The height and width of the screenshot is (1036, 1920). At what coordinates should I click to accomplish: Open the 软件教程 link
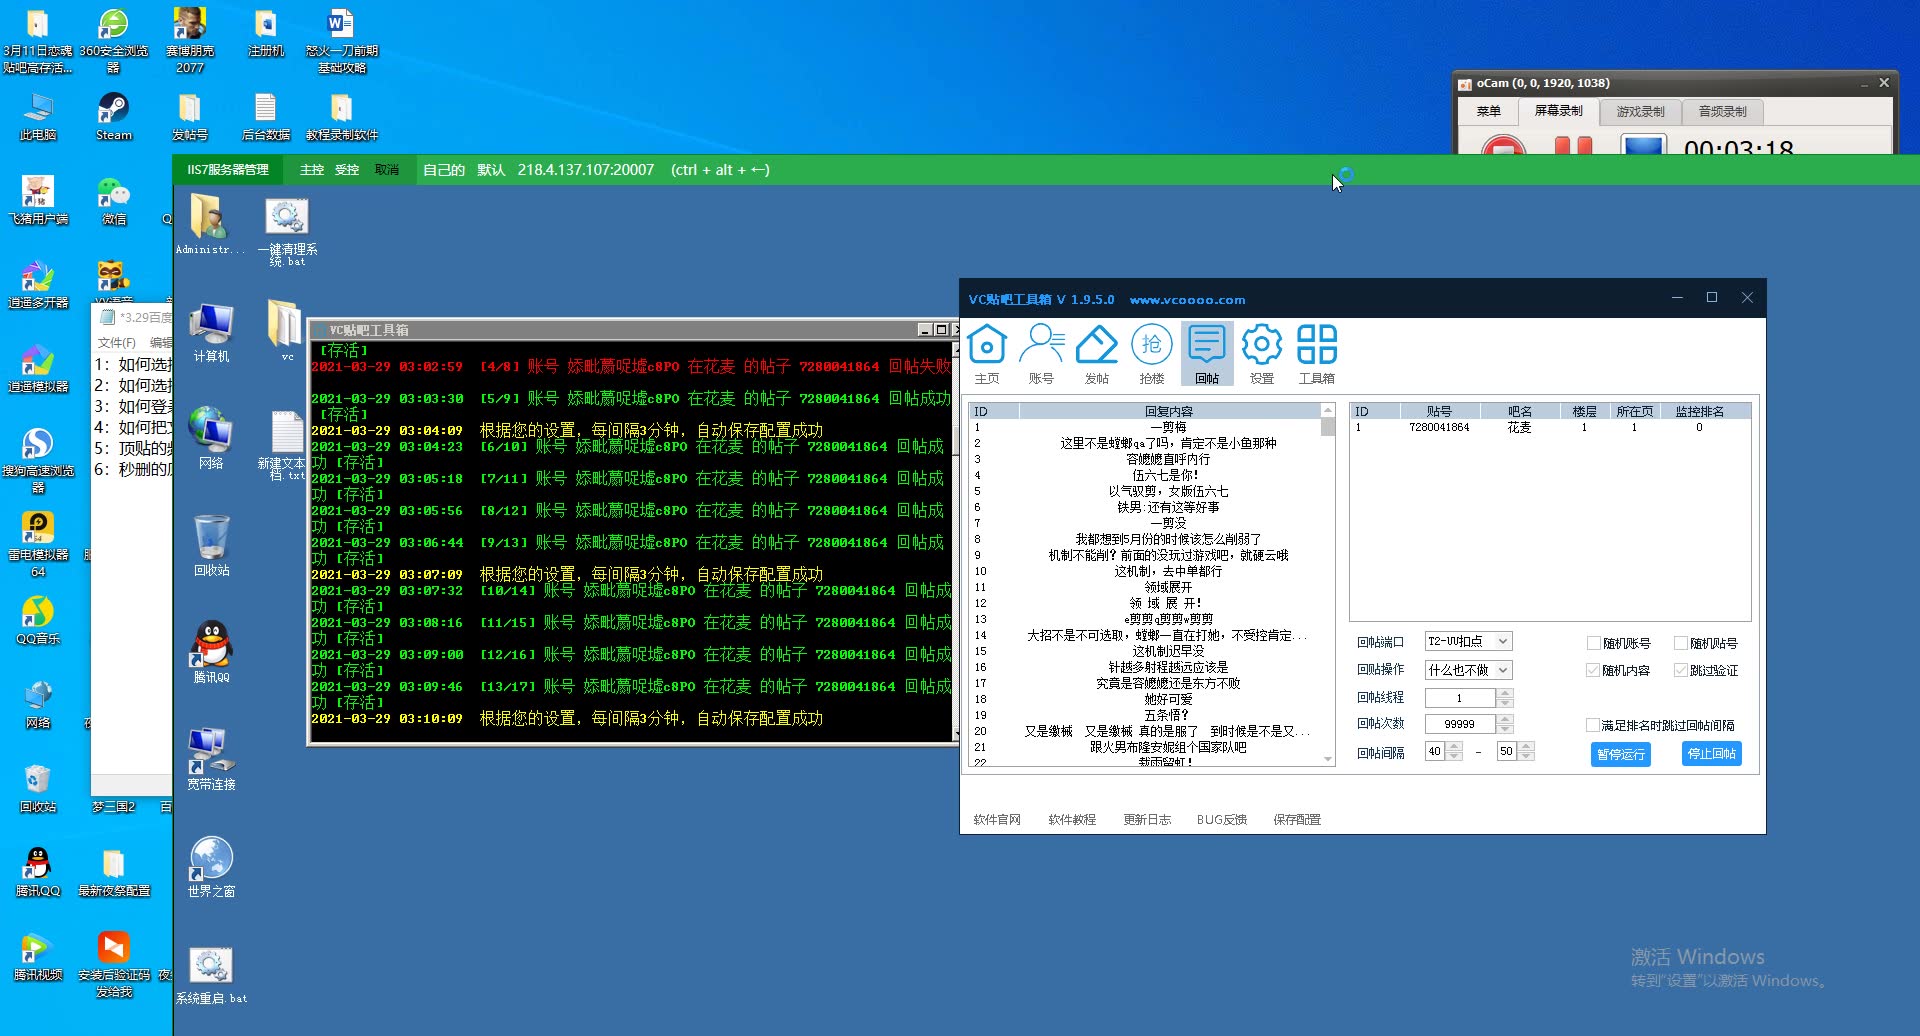point(1072,820)
